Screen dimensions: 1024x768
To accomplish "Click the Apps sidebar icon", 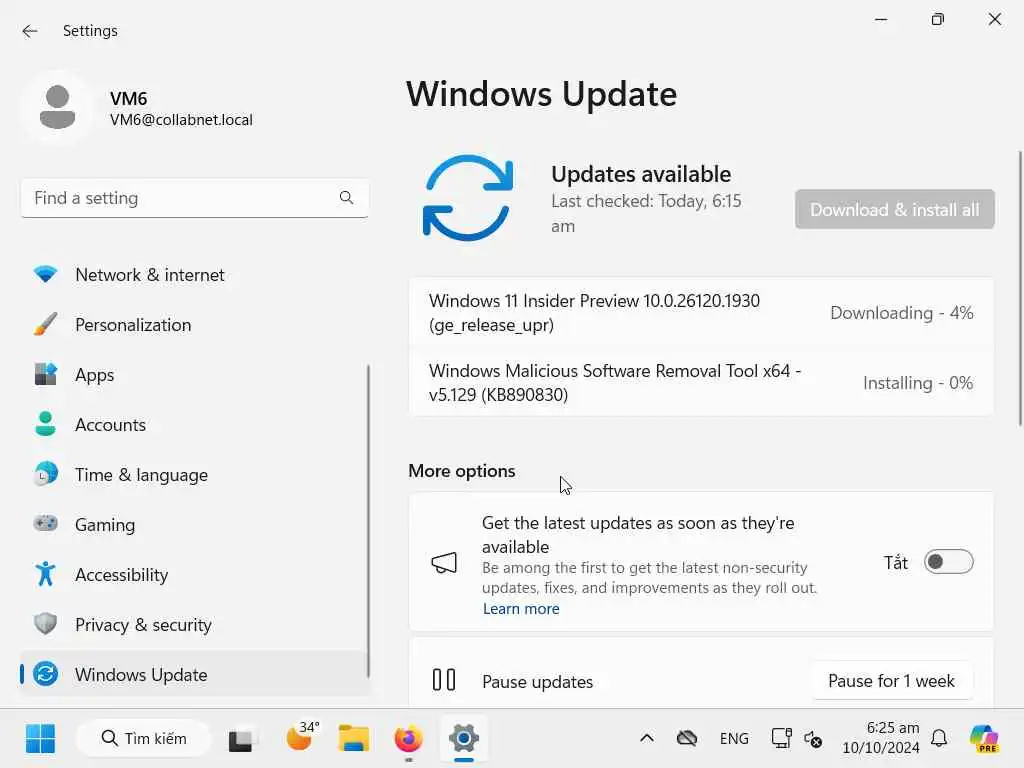I will pos(45,374).
